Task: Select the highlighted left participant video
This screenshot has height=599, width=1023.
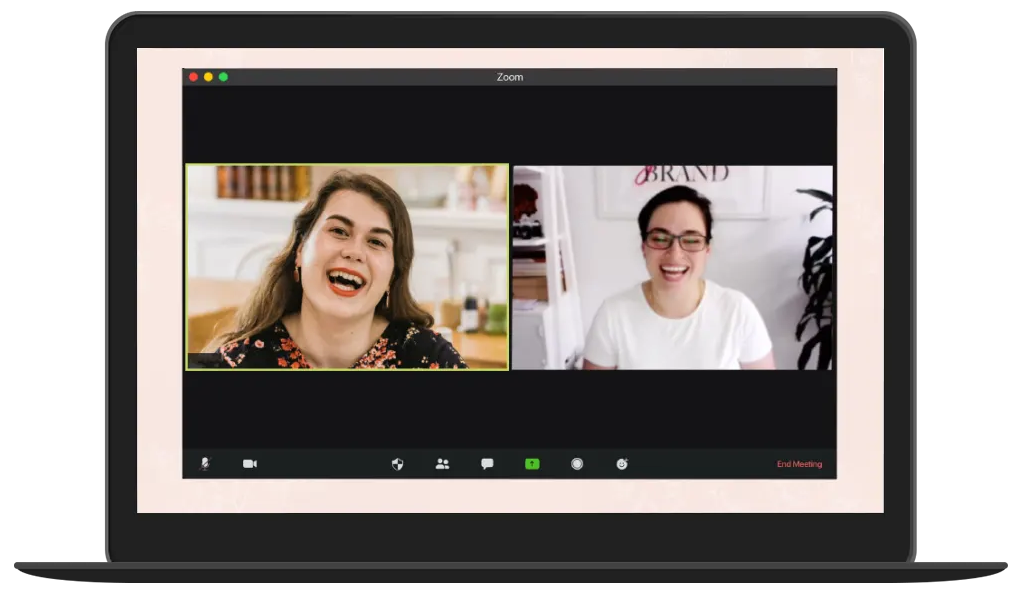Action: tap(347, 267)
